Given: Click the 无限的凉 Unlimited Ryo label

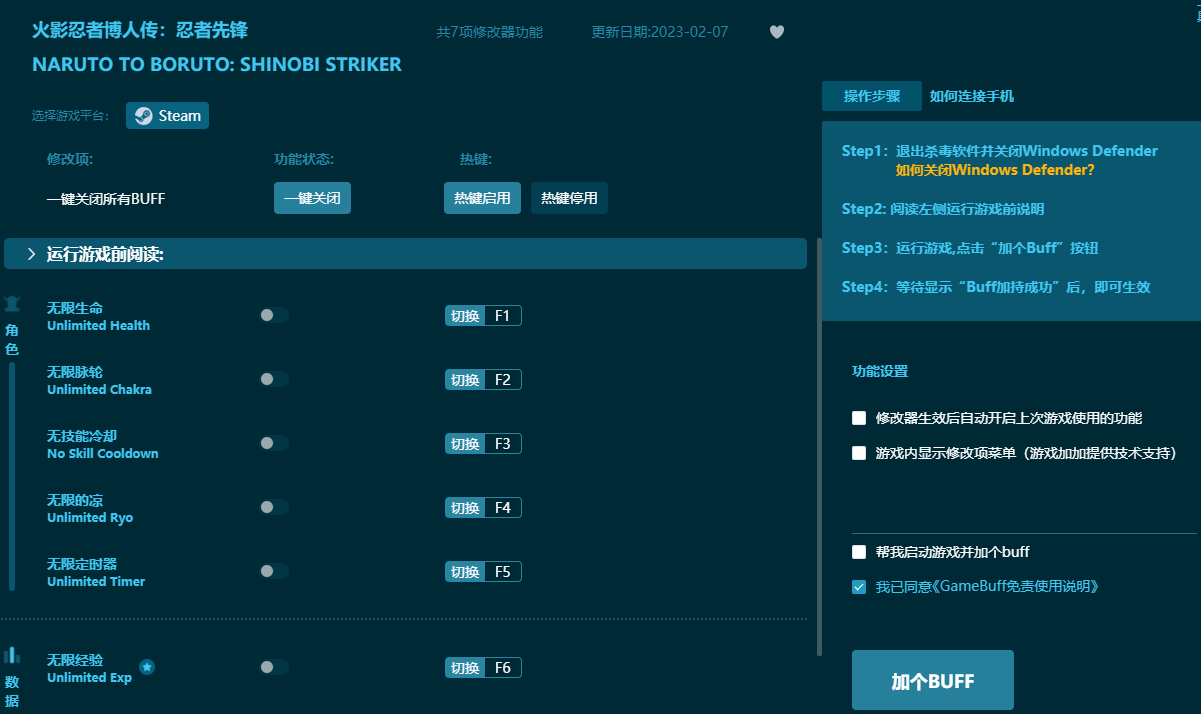Looking at the screenshot, I should [x=90, y=508].
